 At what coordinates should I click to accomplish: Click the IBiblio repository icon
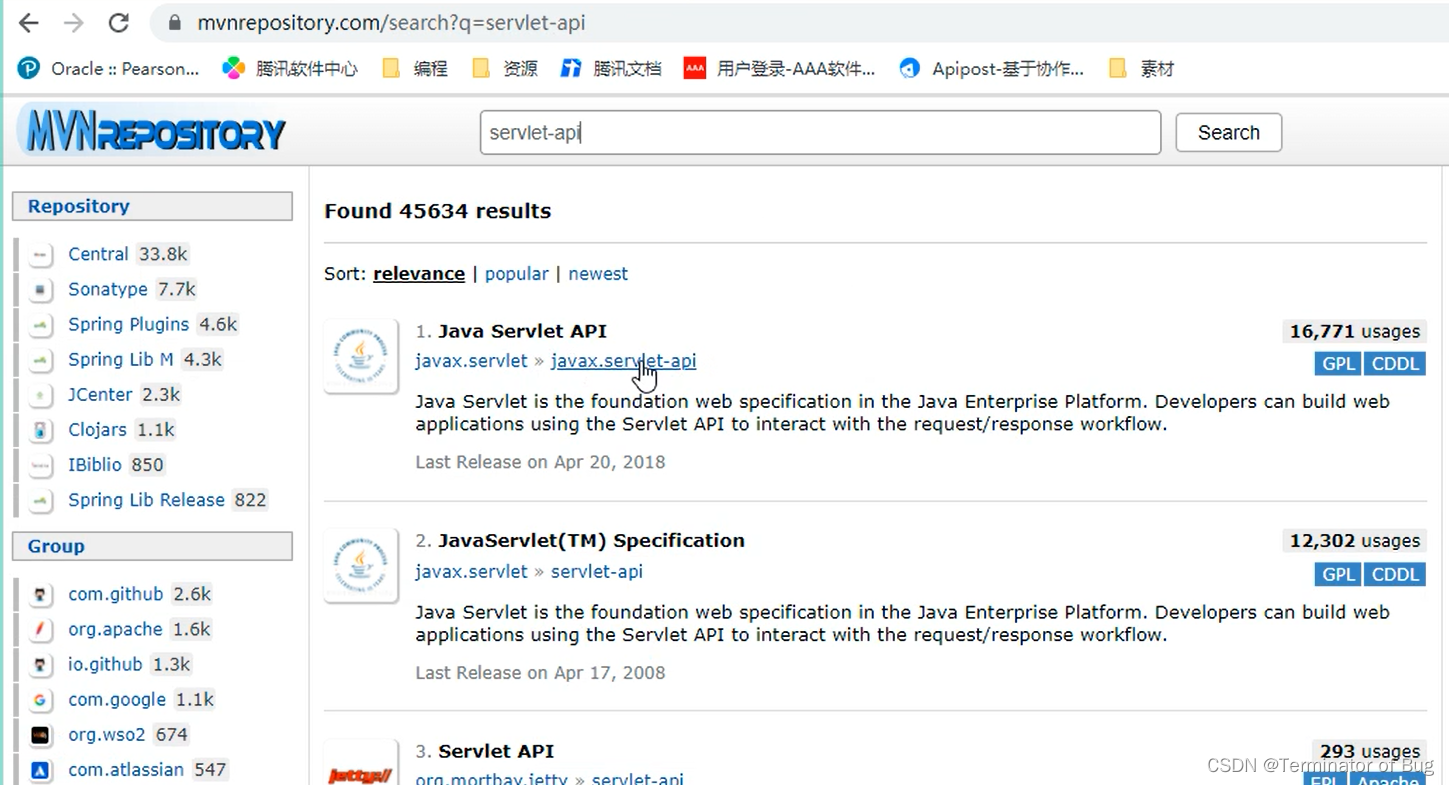coord(40,465)
